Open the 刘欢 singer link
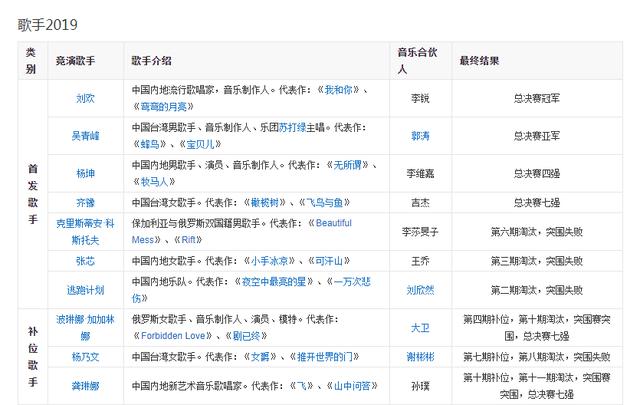Viewport: 640px width, 405px height. [85, 98]
